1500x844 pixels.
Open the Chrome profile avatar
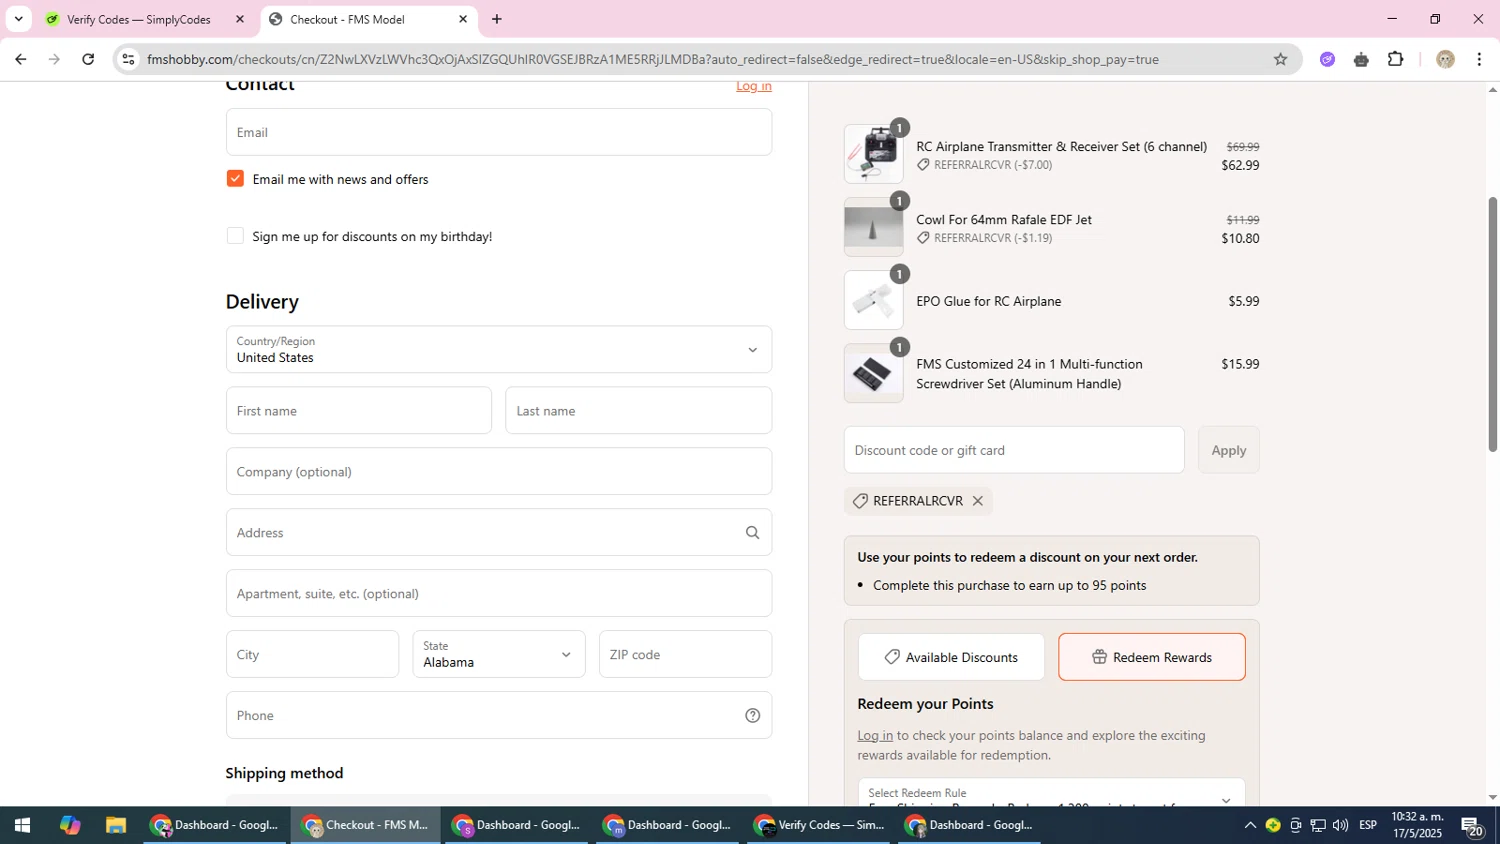[x=1444, y=59]
